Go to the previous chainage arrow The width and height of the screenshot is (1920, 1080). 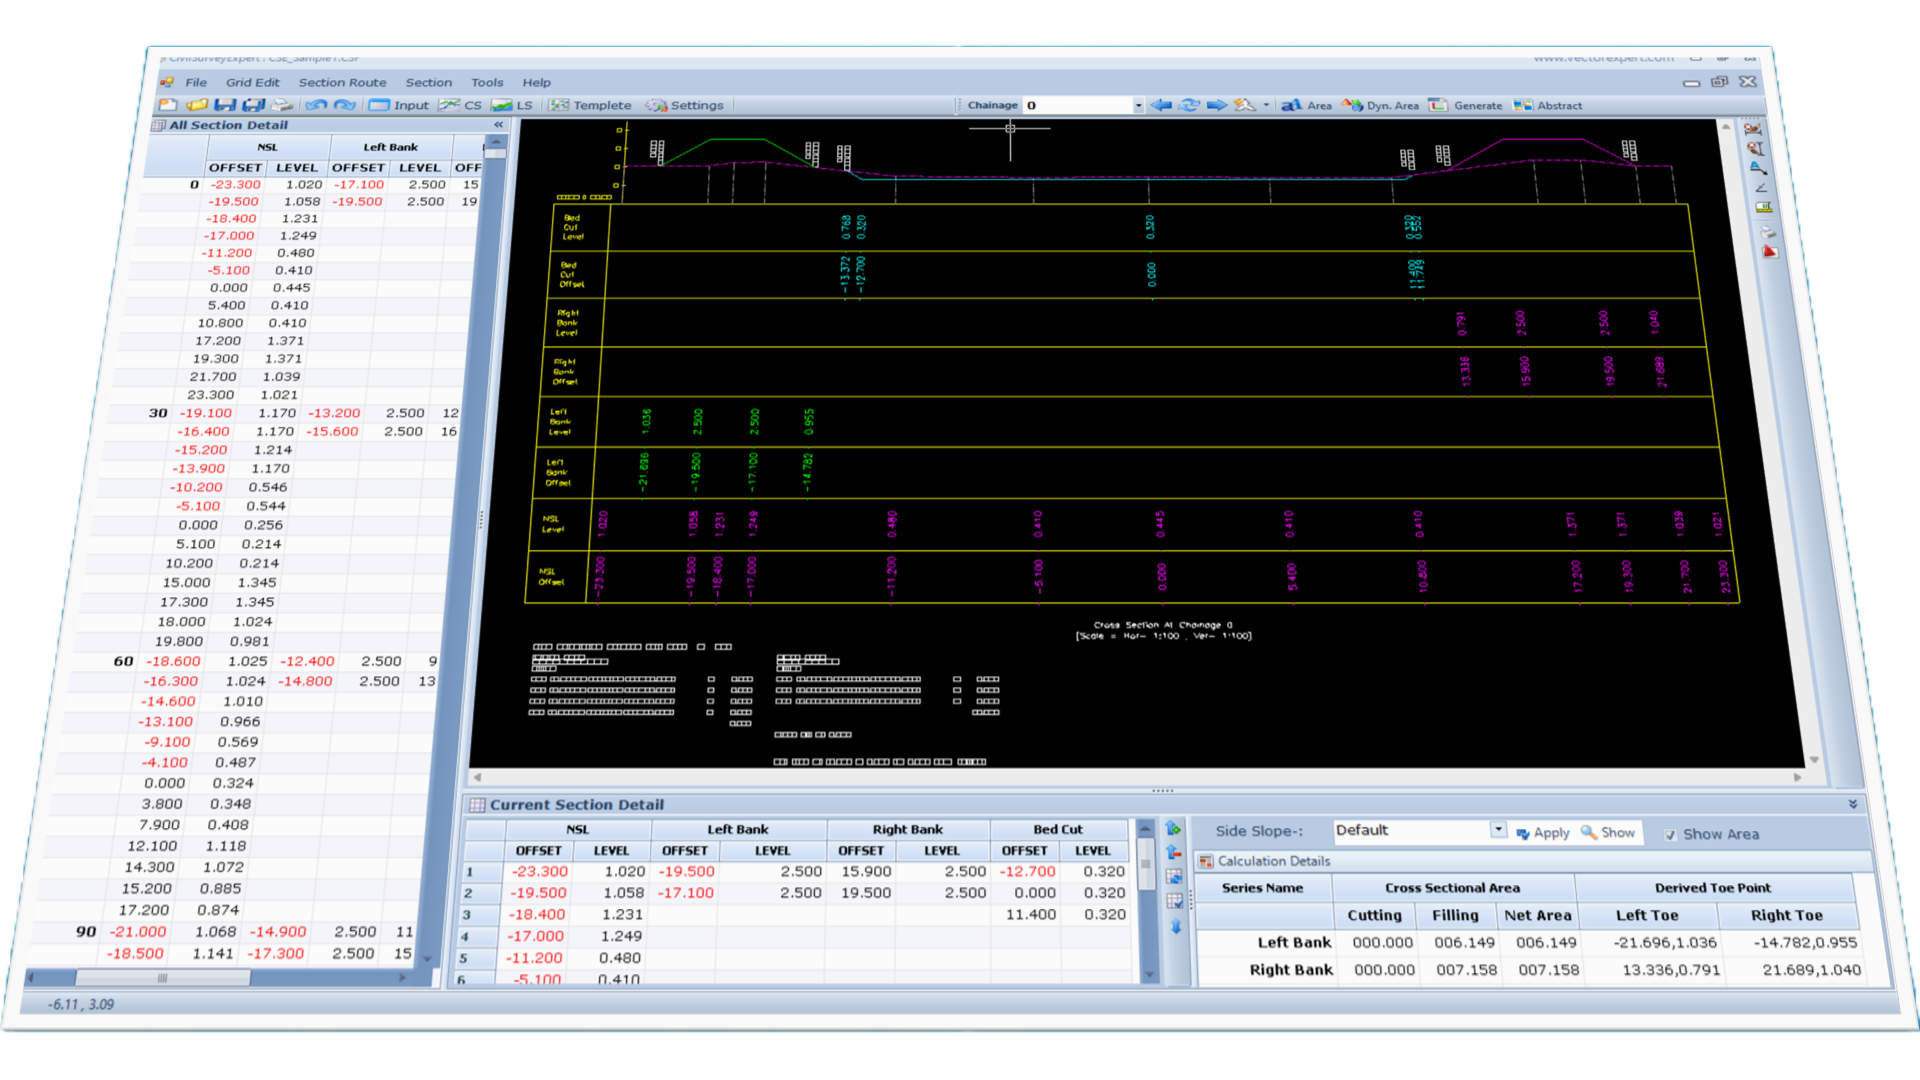coord(1161,105)
